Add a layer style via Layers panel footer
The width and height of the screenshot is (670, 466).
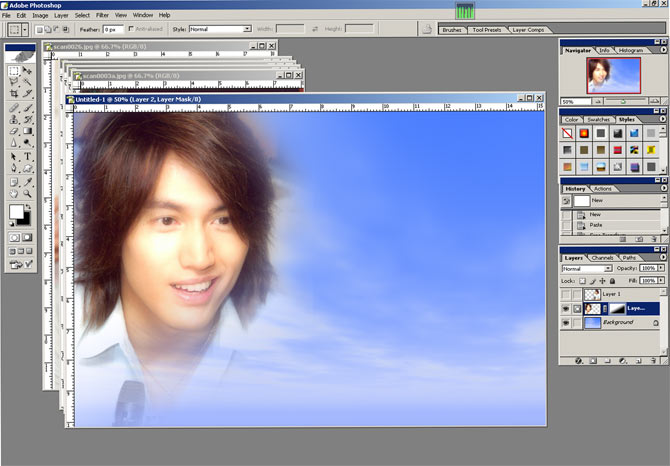pyautogui.click(x=579, y=361)
